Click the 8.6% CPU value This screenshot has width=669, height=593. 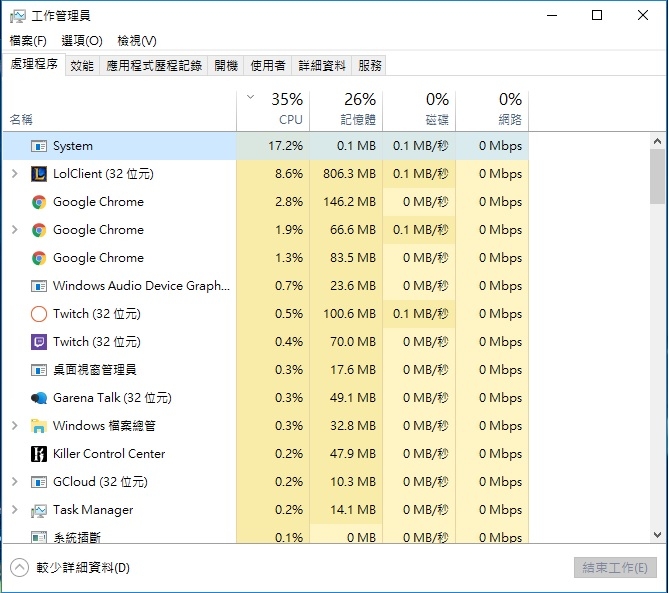tap(289, 174)
